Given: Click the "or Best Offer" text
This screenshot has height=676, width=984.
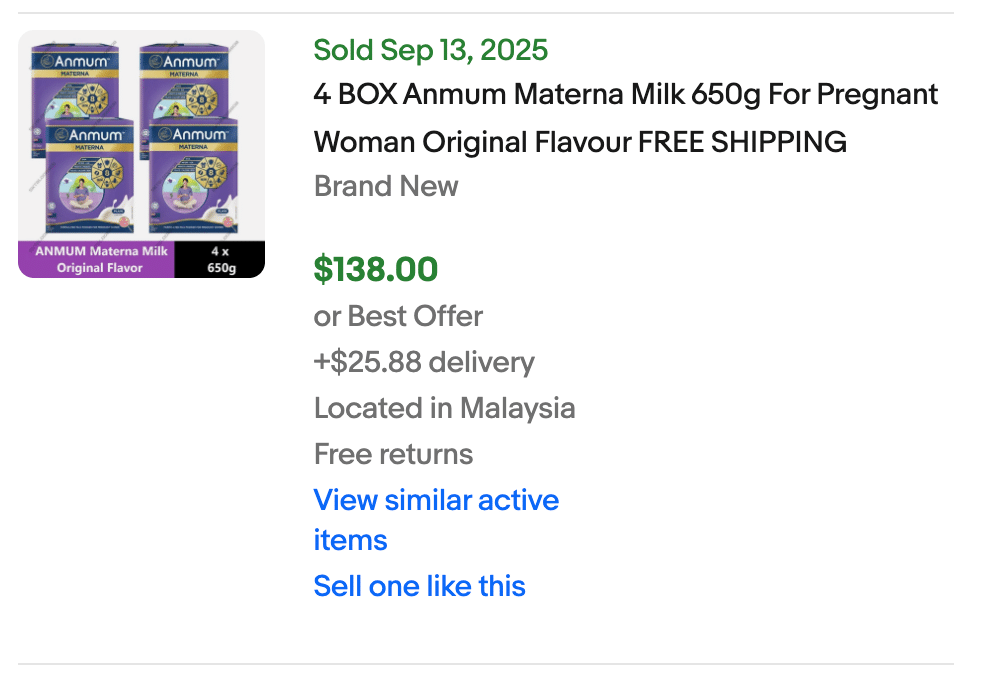Looking at the screenshot, I should point(398,316).
